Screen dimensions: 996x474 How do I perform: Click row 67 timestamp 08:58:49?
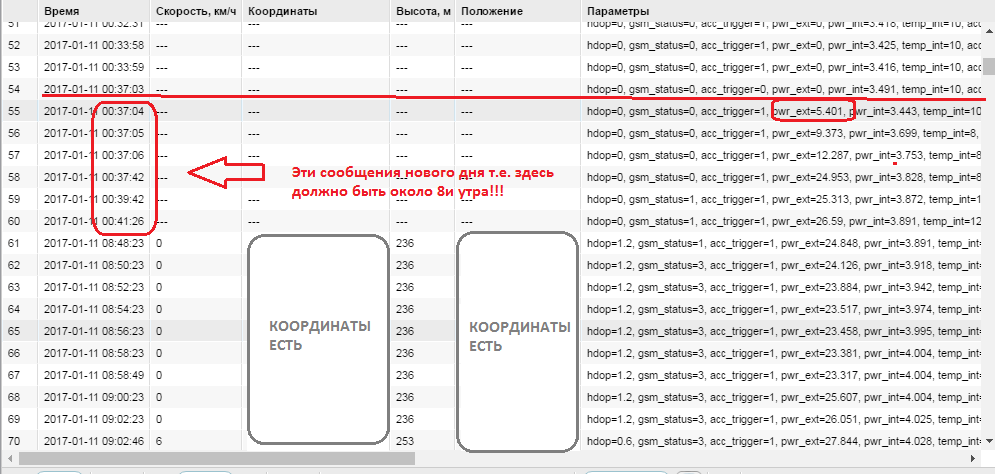(x=97, y=375)
